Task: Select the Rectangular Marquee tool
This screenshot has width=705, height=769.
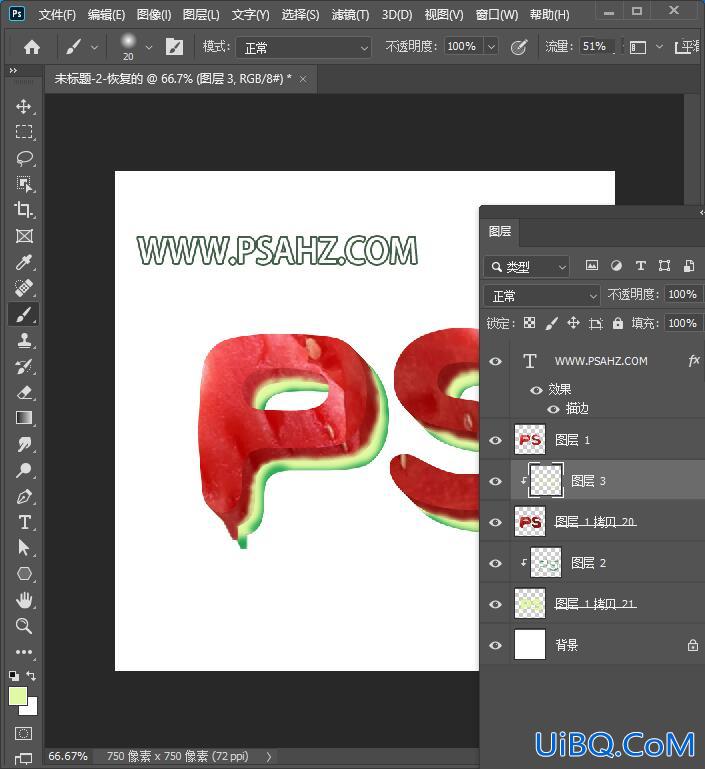Action: pos(24,132)
